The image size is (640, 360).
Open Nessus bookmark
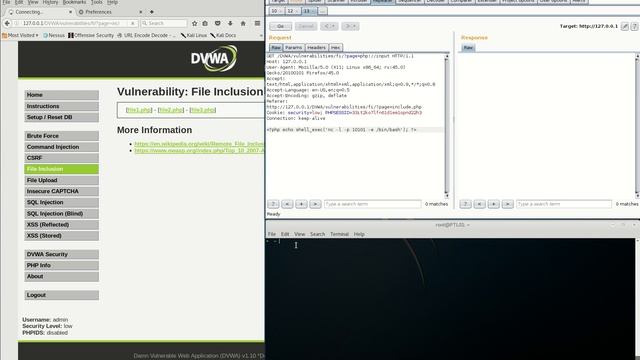[53, 36]
